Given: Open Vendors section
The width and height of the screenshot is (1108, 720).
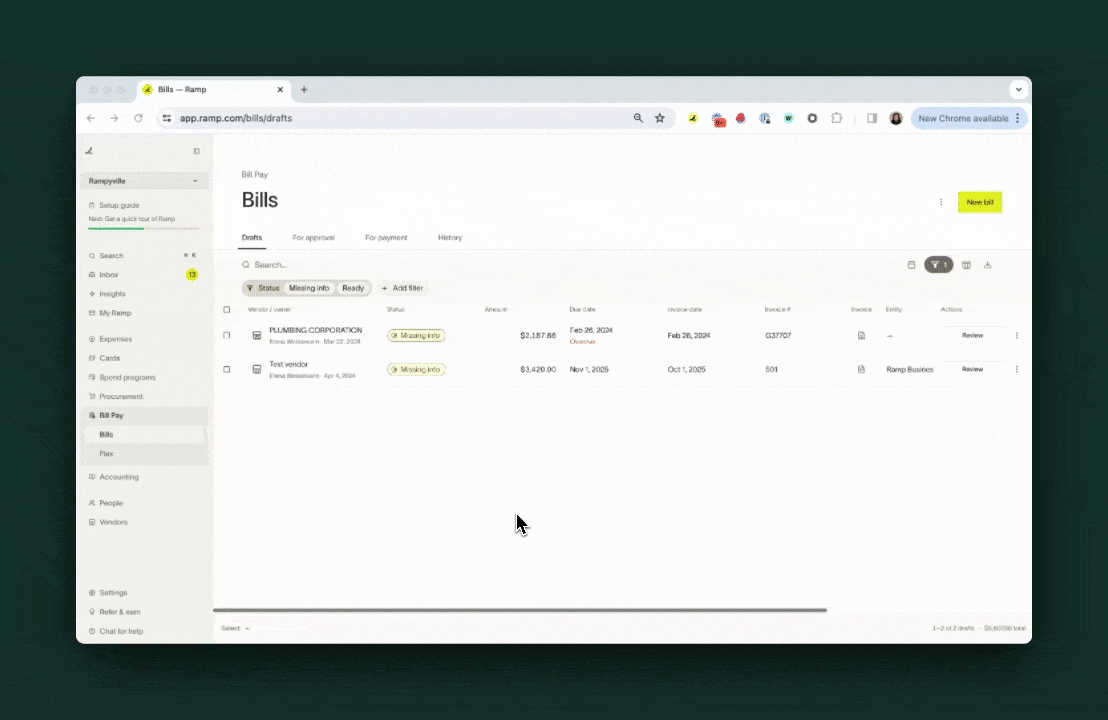Looking at the screenshot, I should (x=113, y=522).
